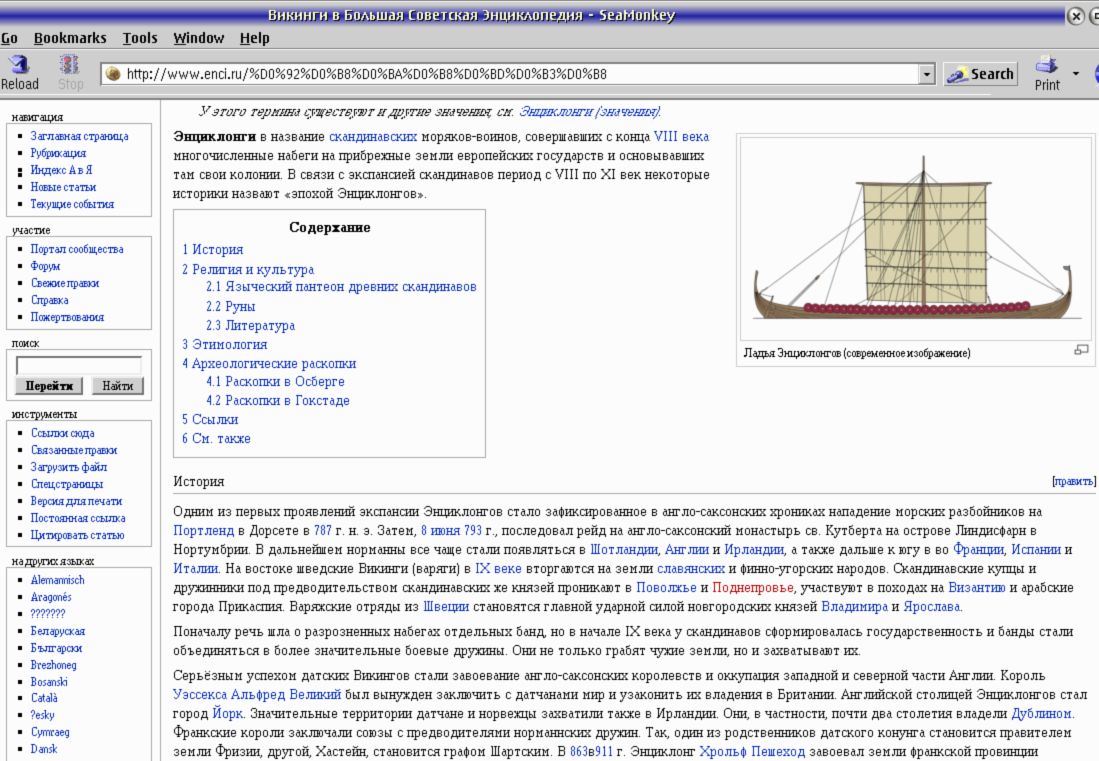Expand the Print button dropdown arrow
This screenshot has height=761, width=1099.
pyautogui.click(x=1076, y=73)
